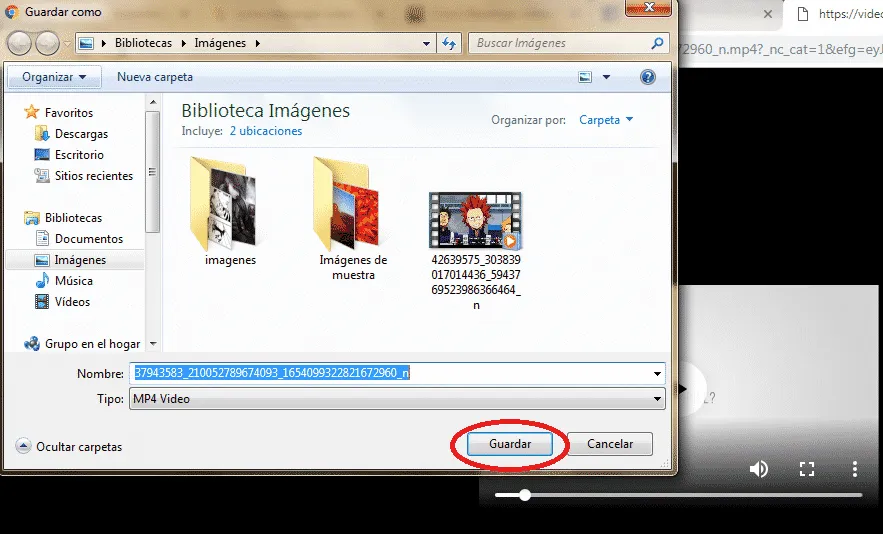Click the sidebar scroll up arrow
Viewport: 883px width, 534px height.
tap(153, 102)
